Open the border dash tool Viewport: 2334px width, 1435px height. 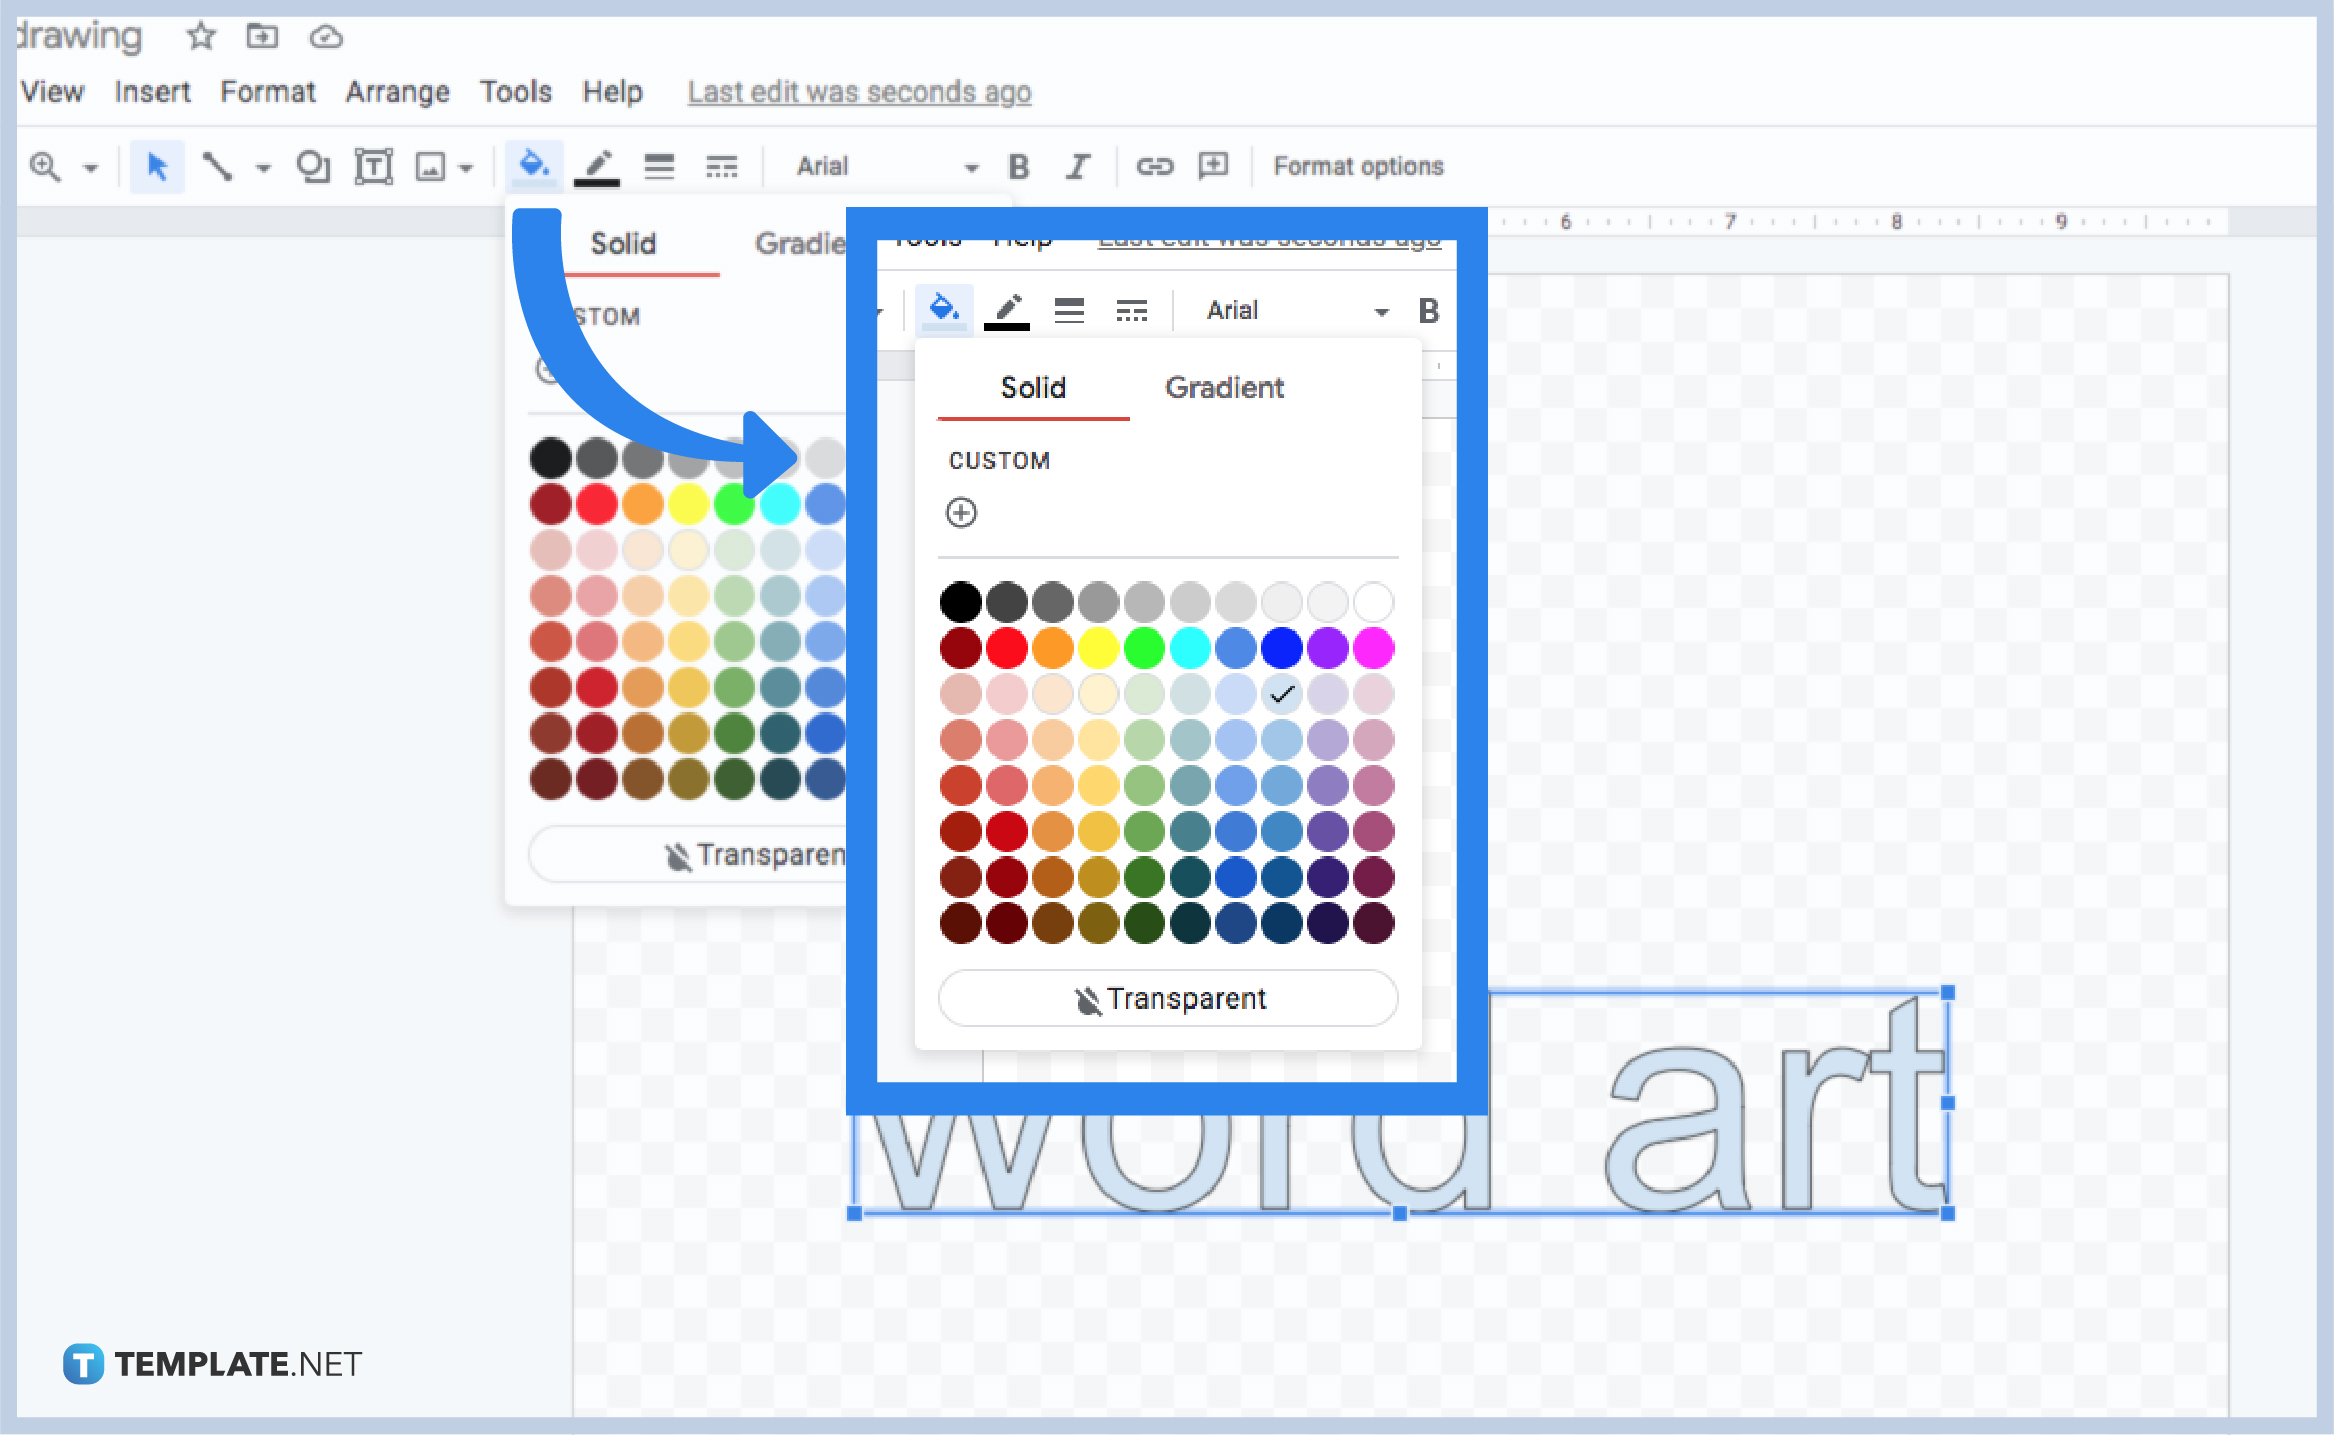coord(722,166)
